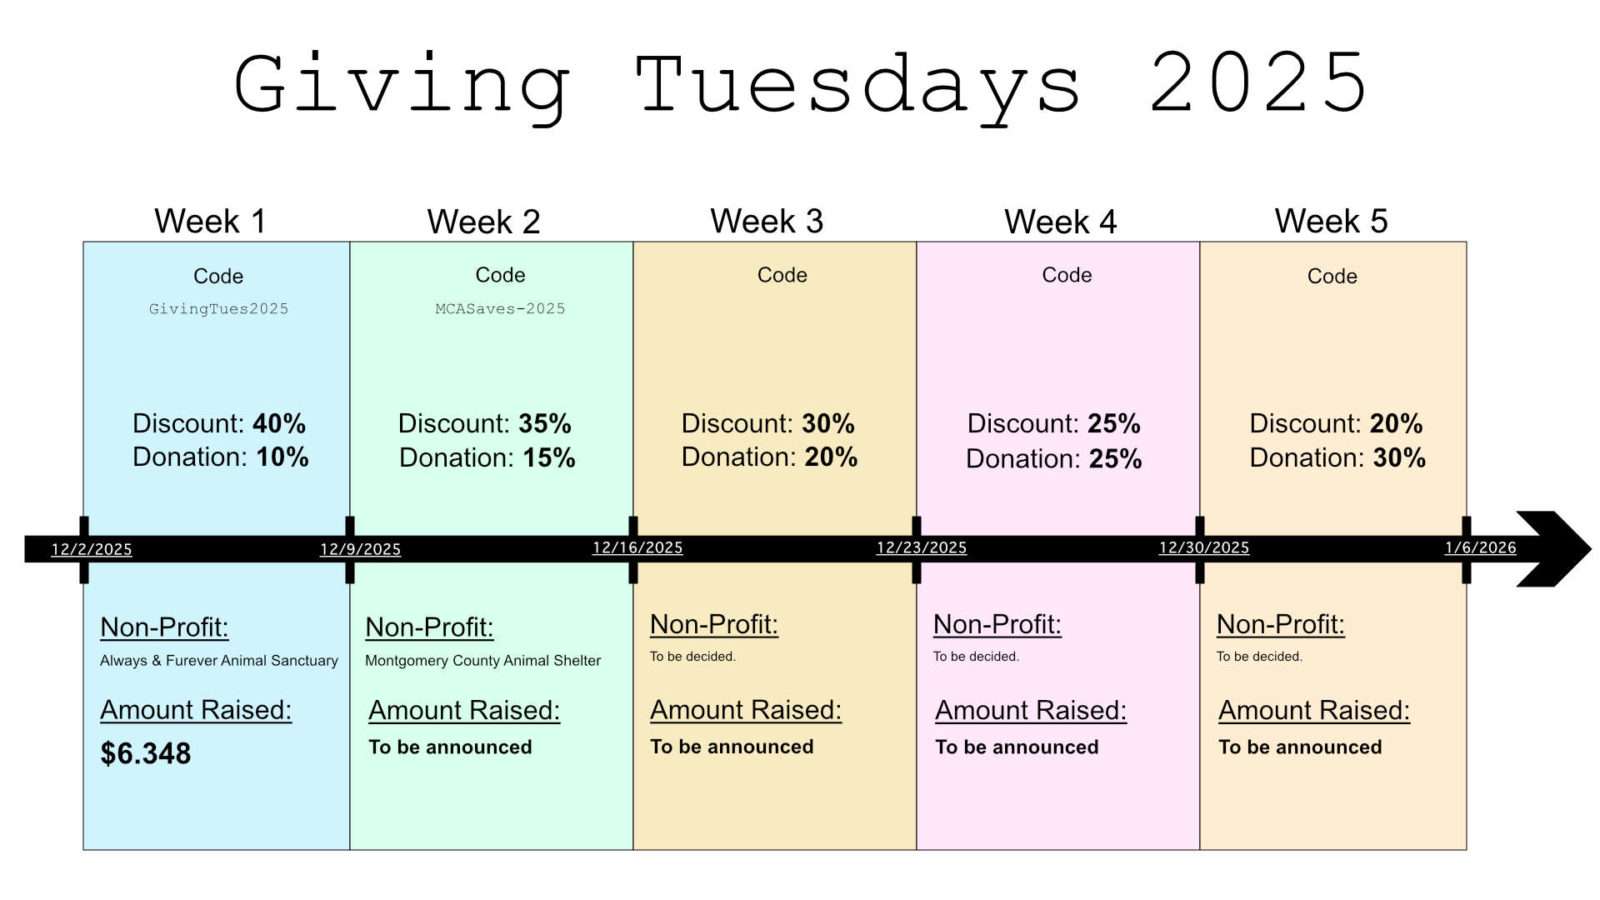
Task: Click the Week 4 Discount 25% line
Action: tap(1054, 423)
